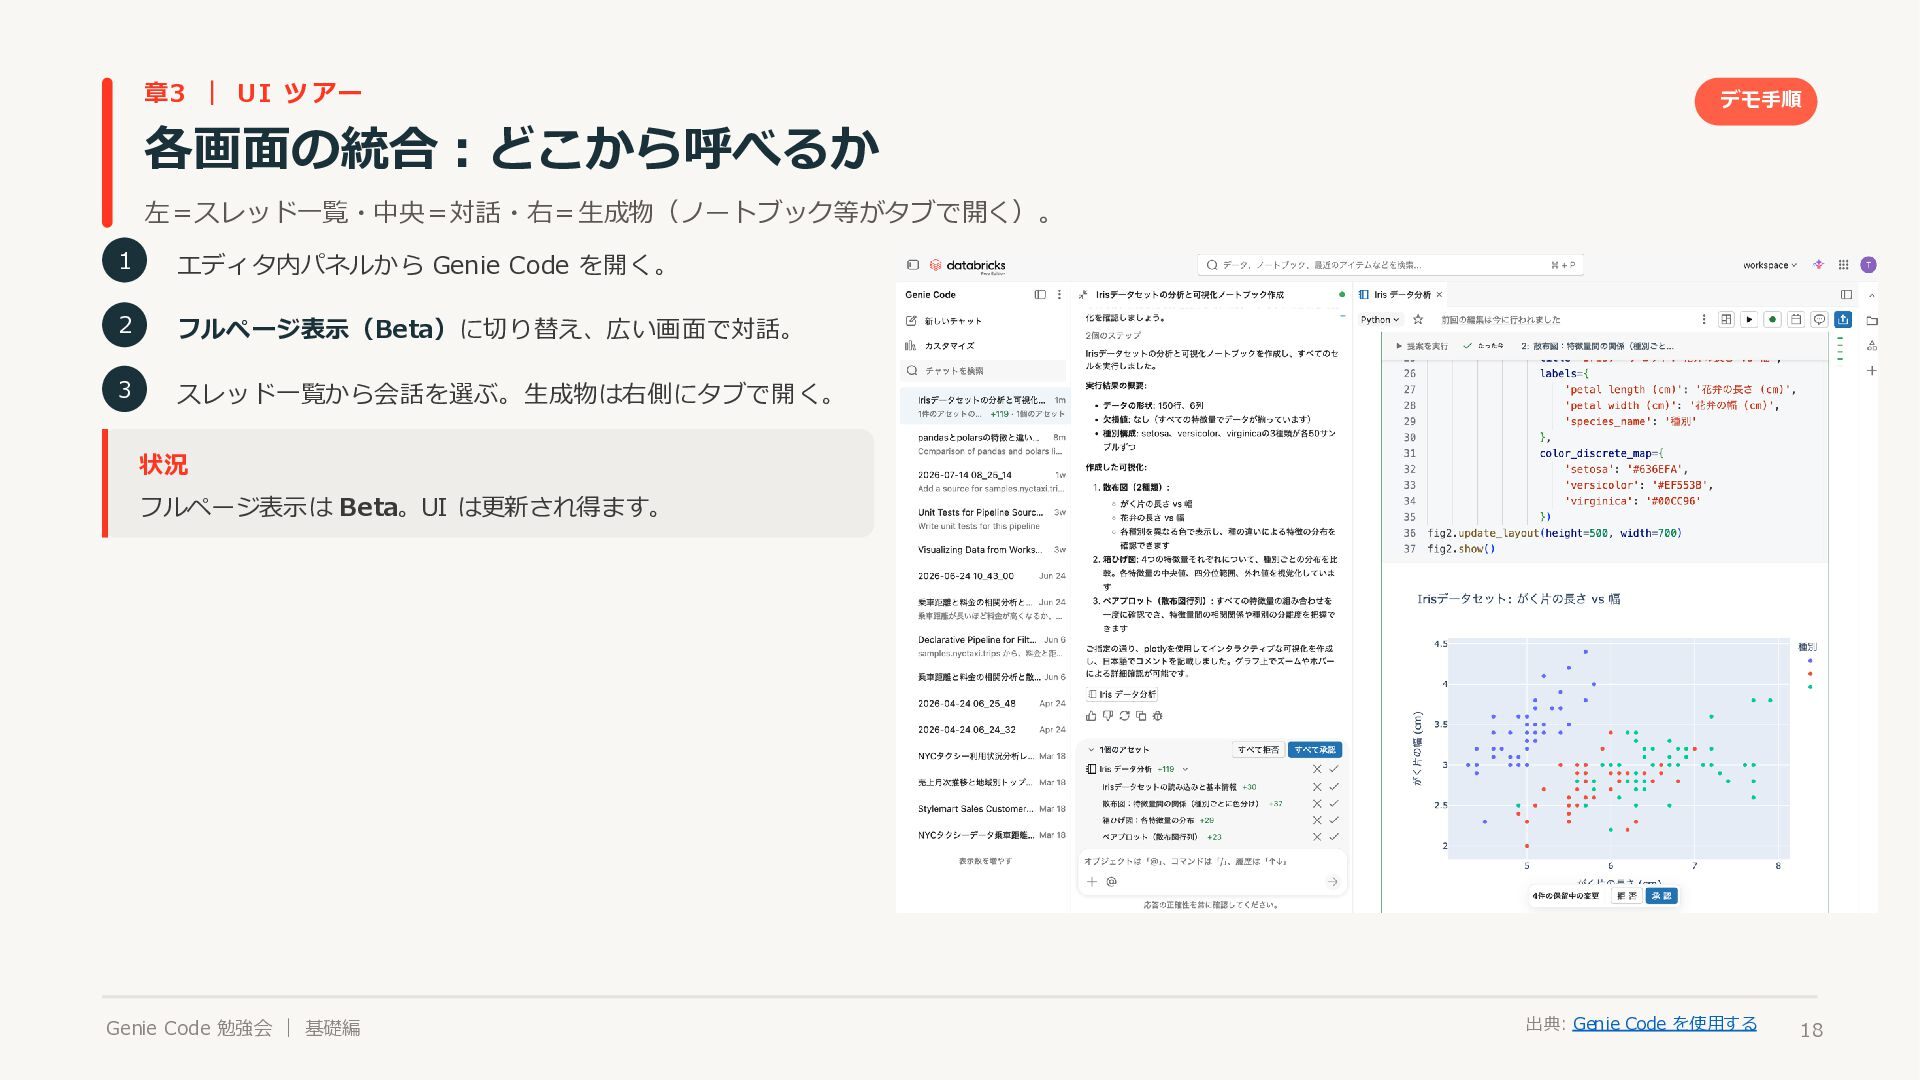The image size is (1920, 1080).
Task: Open the notebook toolbar kebab menu
Action: (x=1704, y=320)
